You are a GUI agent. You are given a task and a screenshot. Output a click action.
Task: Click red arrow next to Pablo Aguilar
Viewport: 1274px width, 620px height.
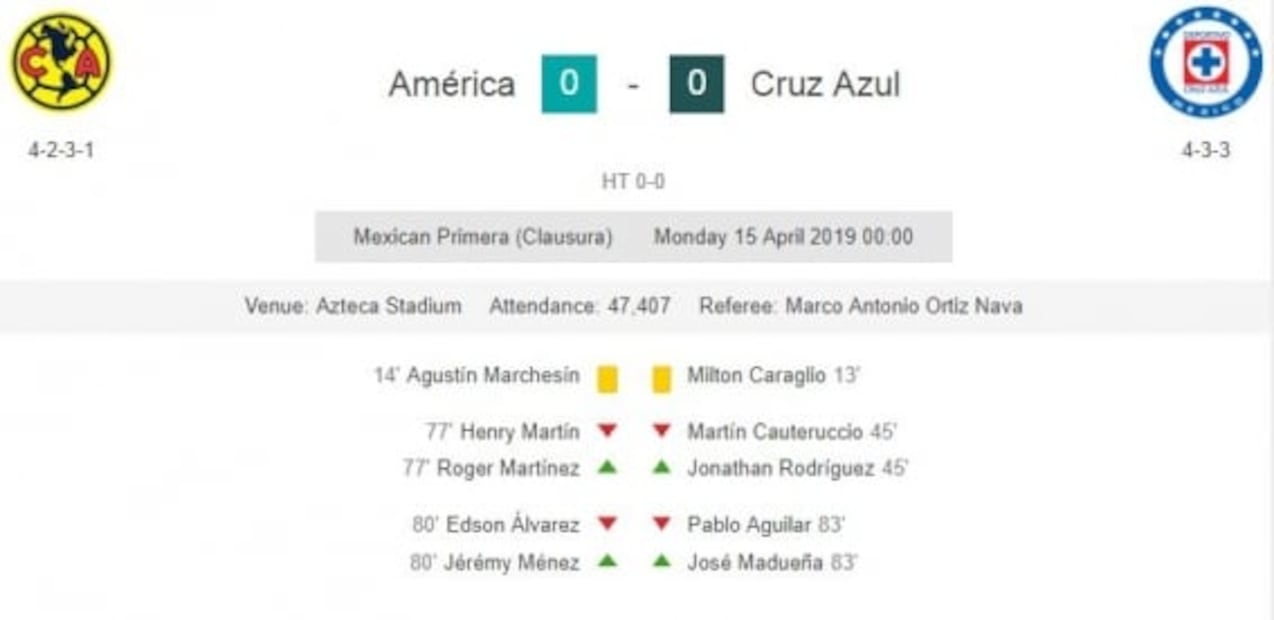pyautogui.click(x=661, y=524)
